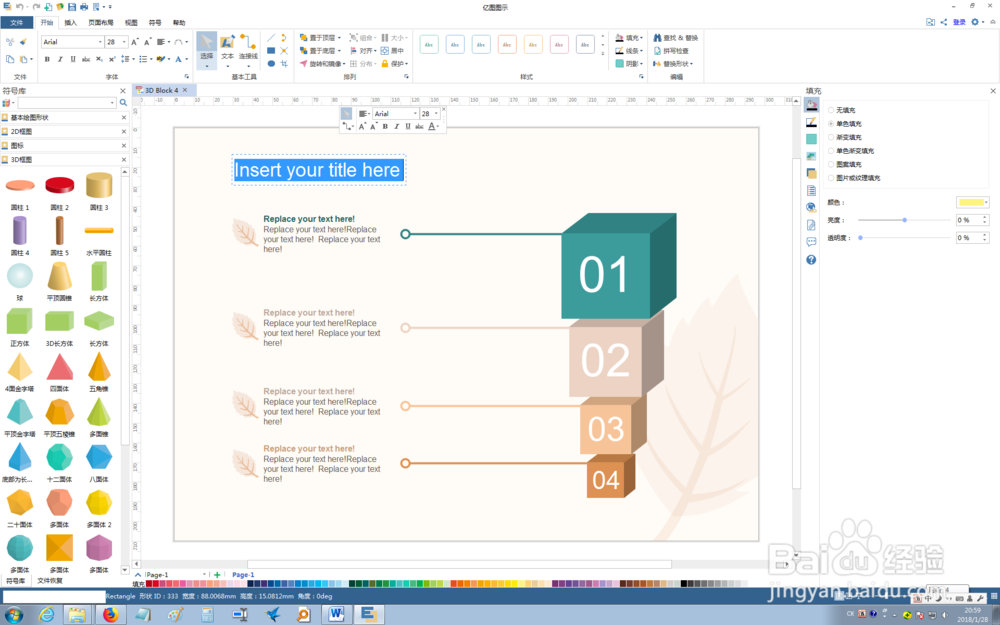Close the 3D Block 4 document tab
The image size is (1000, 625).
(185, 90)
